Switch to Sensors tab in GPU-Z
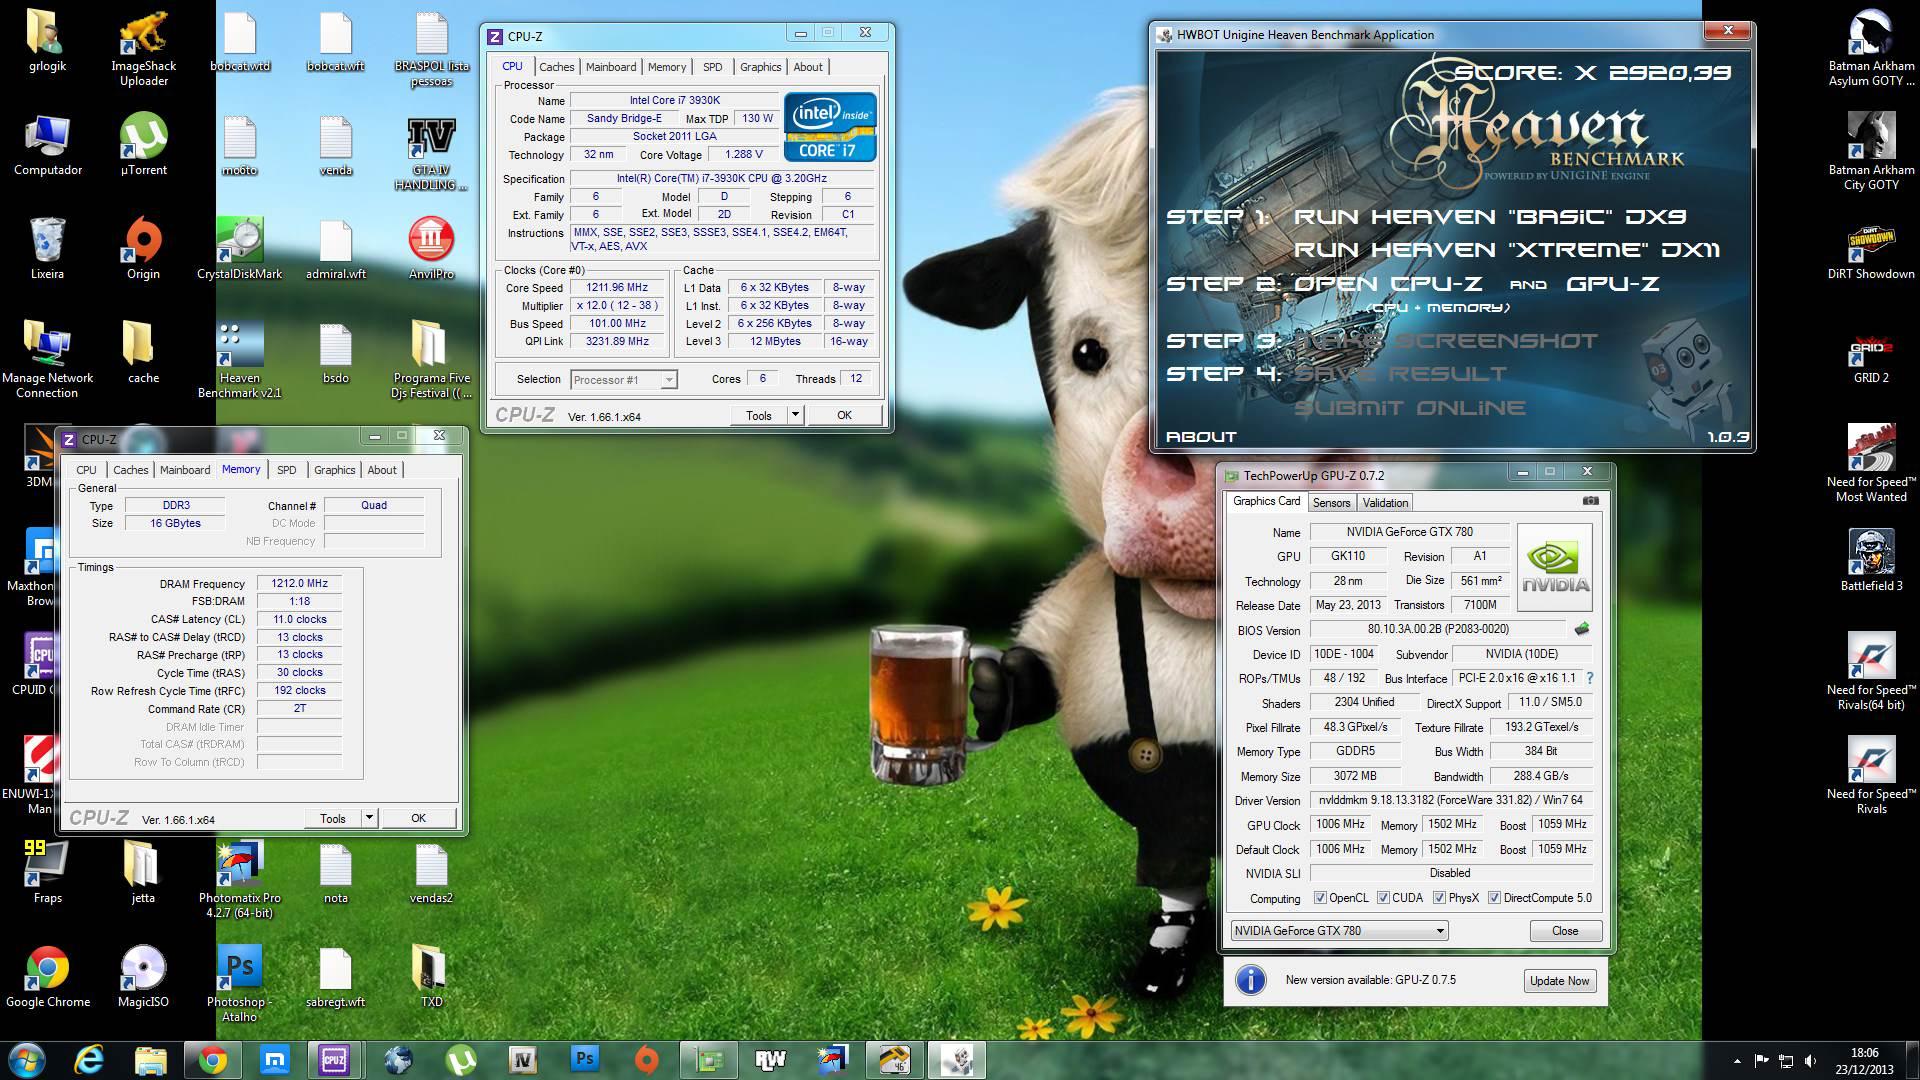The width and height of the screenshot is (1920, 1080). 1331,503
